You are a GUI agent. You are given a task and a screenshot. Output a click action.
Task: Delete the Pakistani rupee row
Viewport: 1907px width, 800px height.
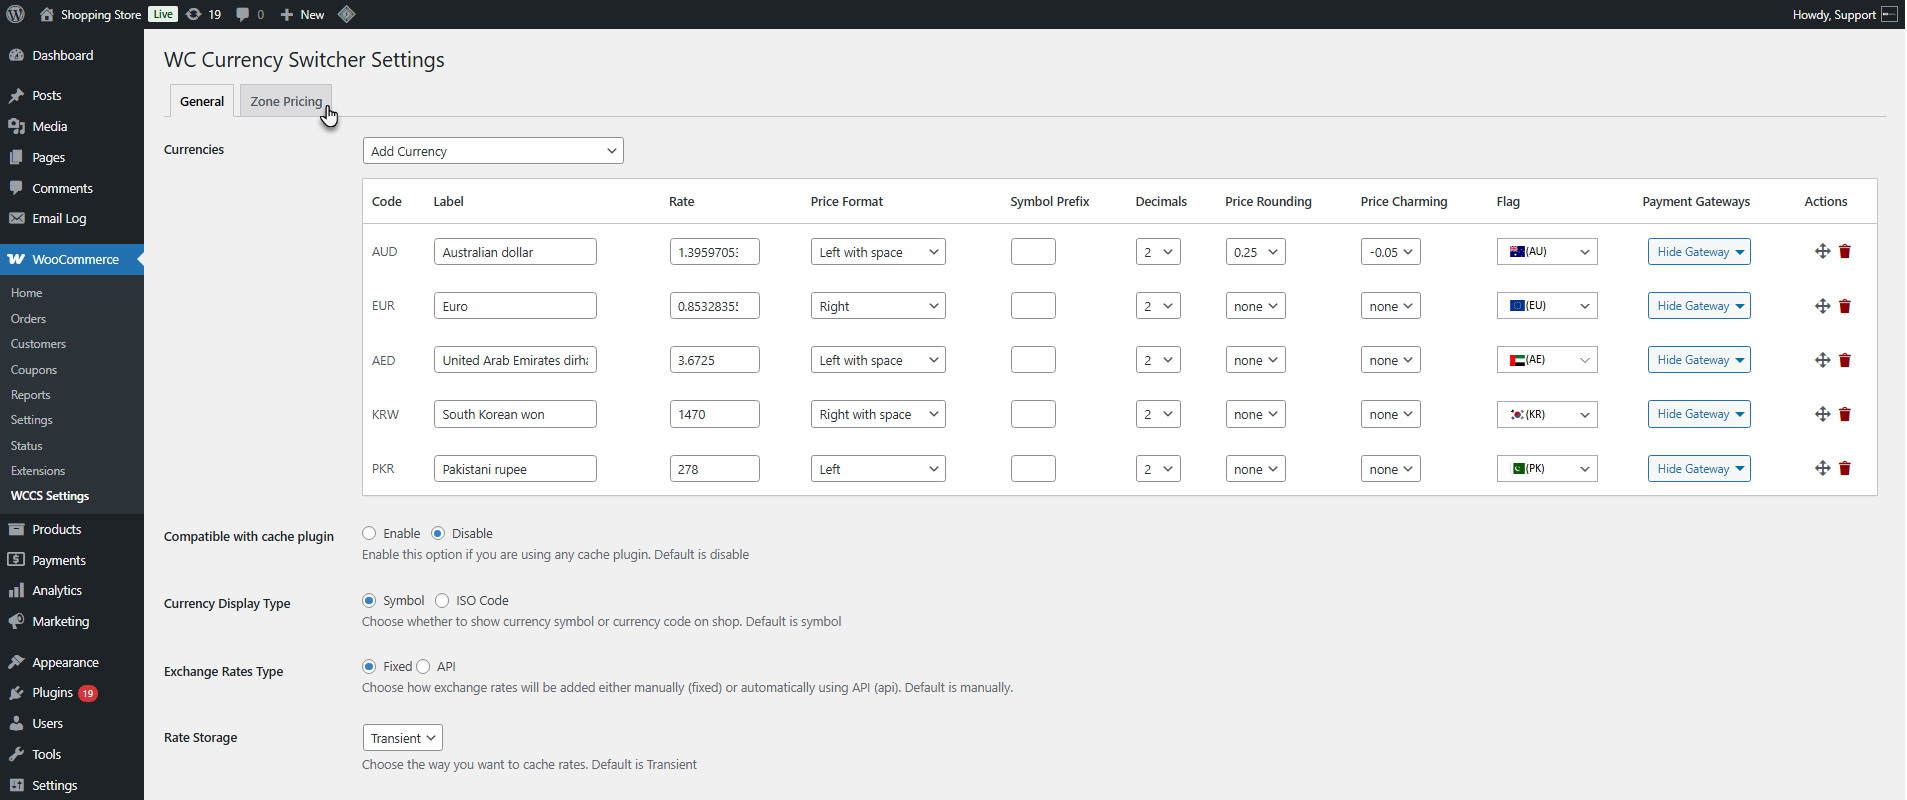[1845, 468]
